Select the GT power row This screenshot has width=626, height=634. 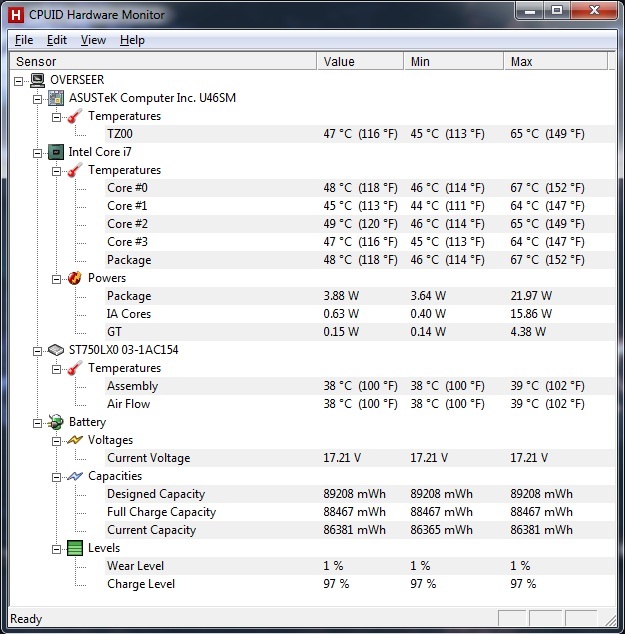coord(360,332)
